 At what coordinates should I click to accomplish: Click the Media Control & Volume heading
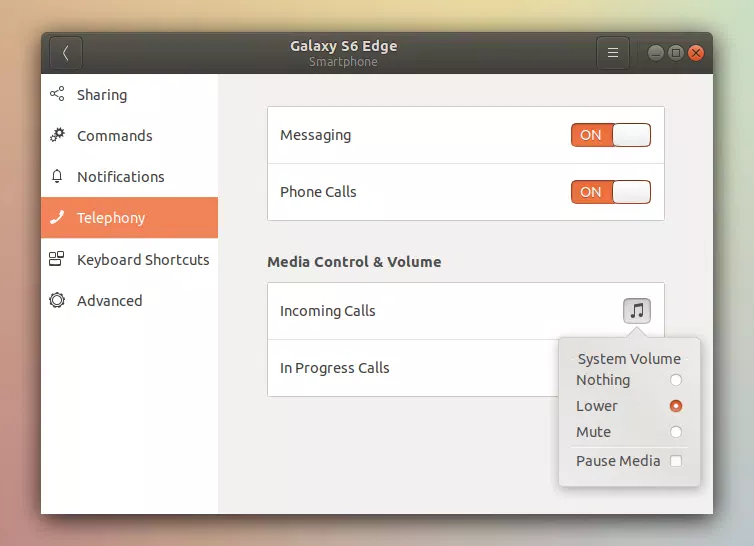tap(354, 262)
